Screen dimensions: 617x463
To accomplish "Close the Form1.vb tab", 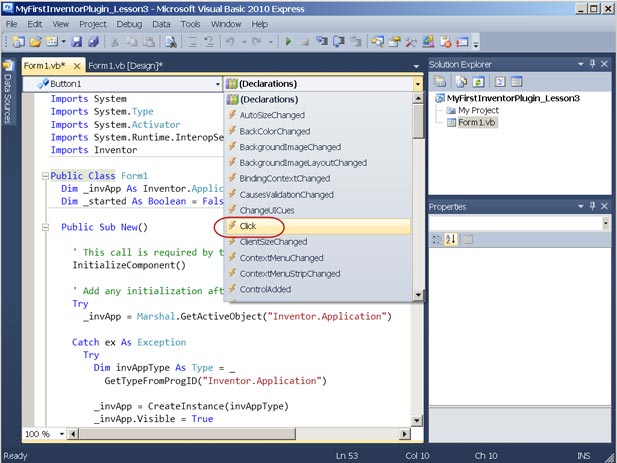I will [x=77, y=66].
